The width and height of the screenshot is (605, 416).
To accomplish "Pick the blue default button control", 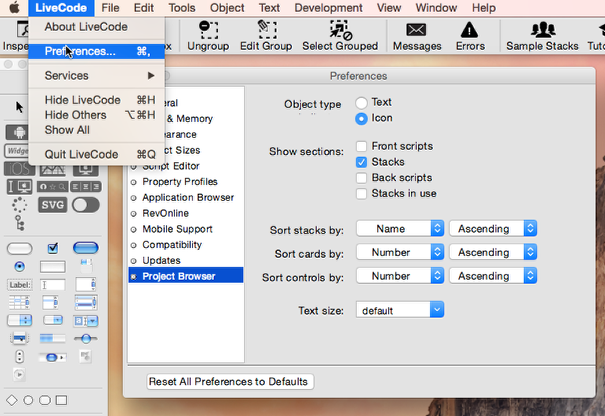I will 86,248.
